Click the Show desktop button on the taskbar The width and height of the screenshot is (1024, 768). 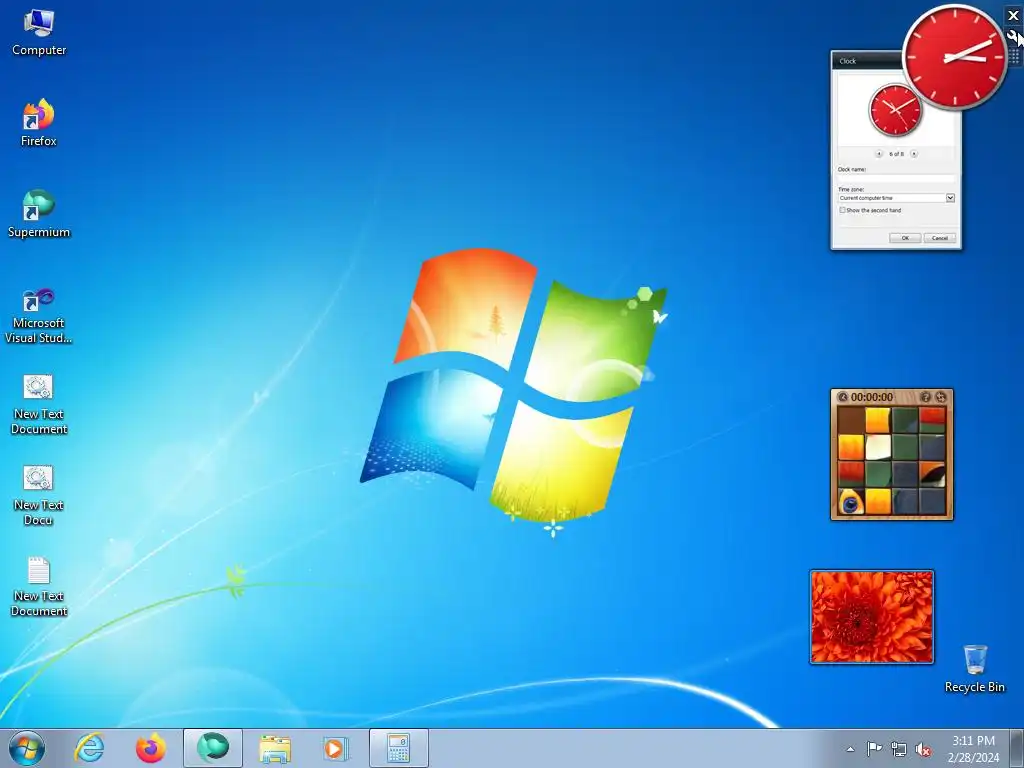[x=1017, y=748]
